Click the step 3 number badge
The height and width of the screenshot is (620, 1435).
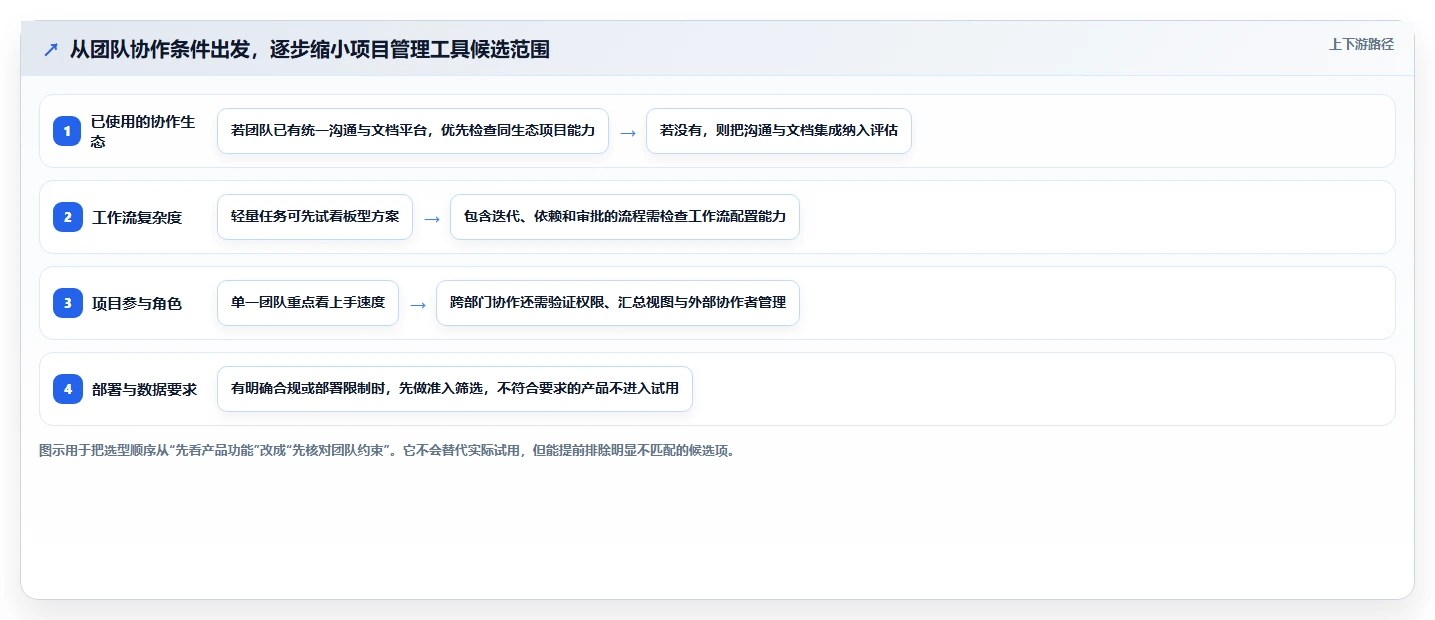[68, 303]
